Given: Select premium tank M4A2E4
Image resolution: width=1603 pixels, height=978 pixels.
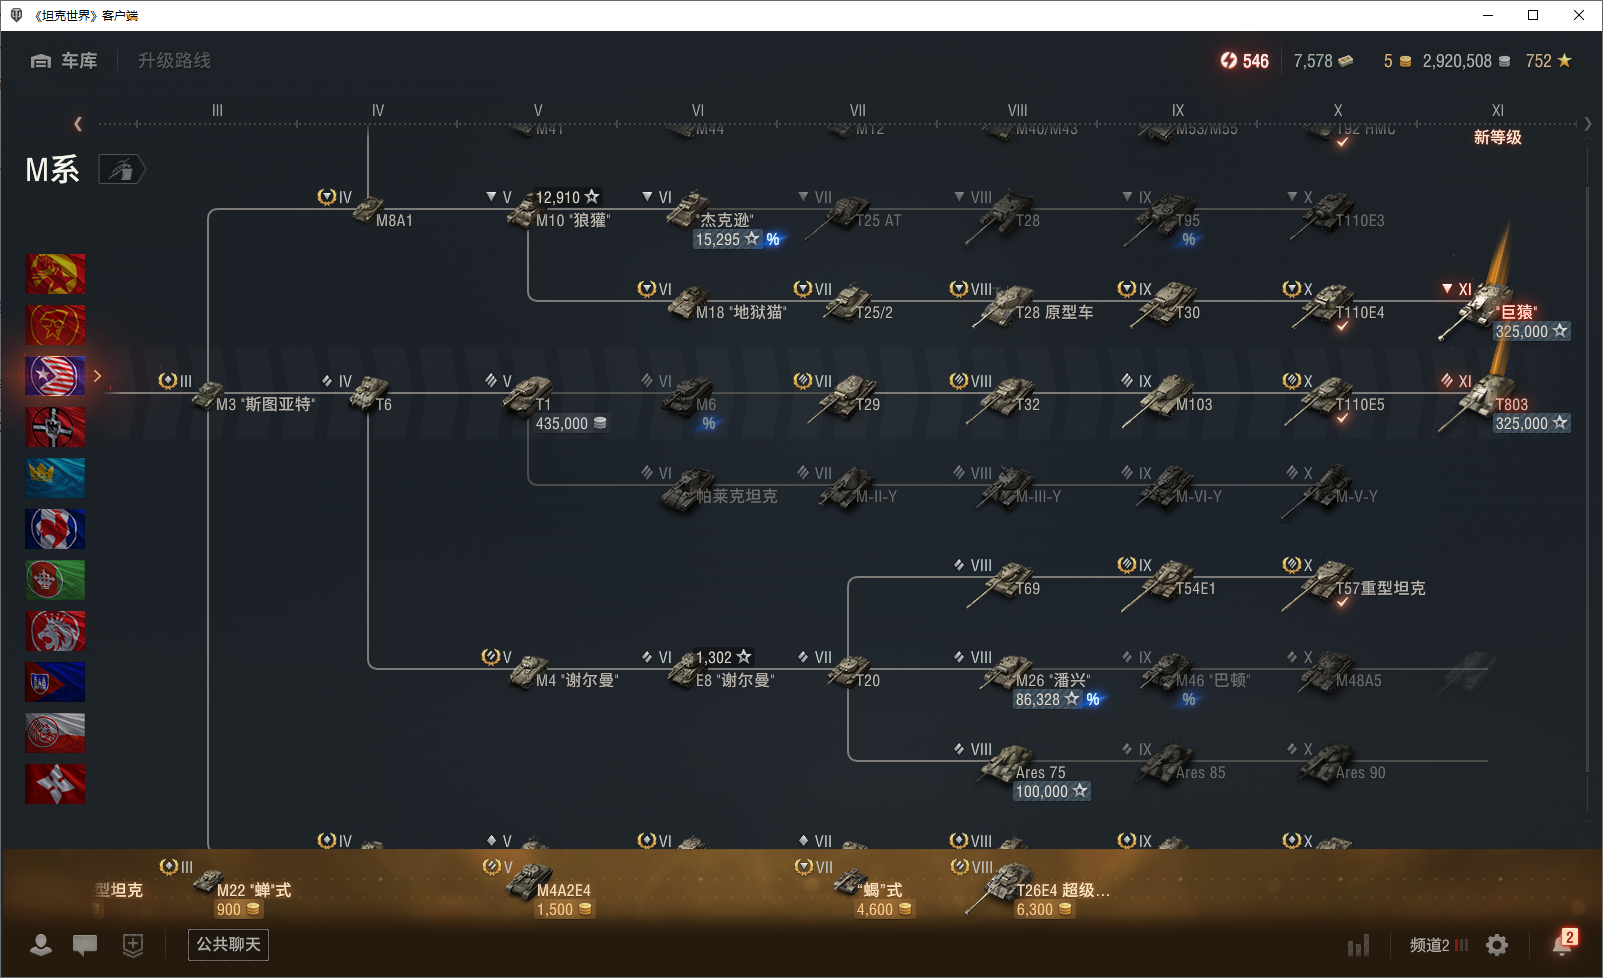Looking at the screenshot, I should click(540, 890).
